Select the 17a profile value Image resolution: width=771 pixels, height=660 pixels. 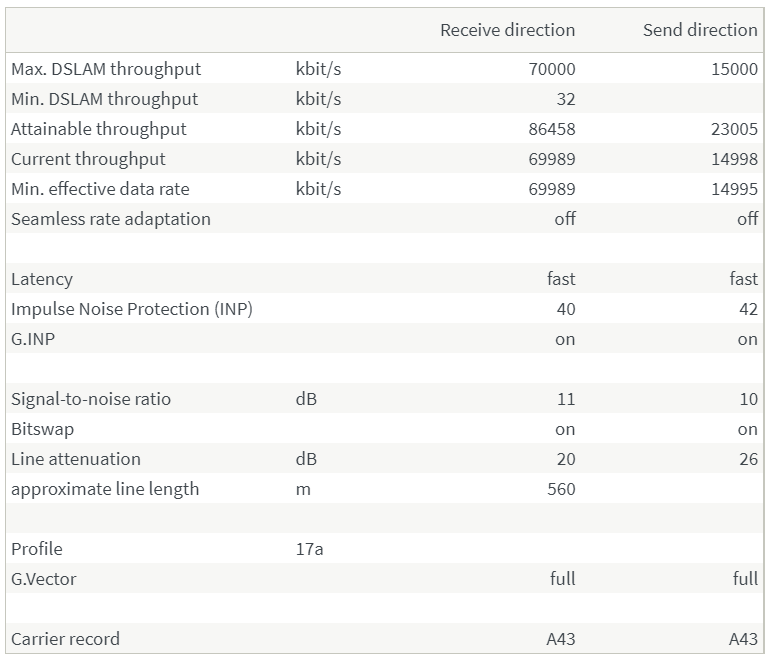(x=309, y=549)
